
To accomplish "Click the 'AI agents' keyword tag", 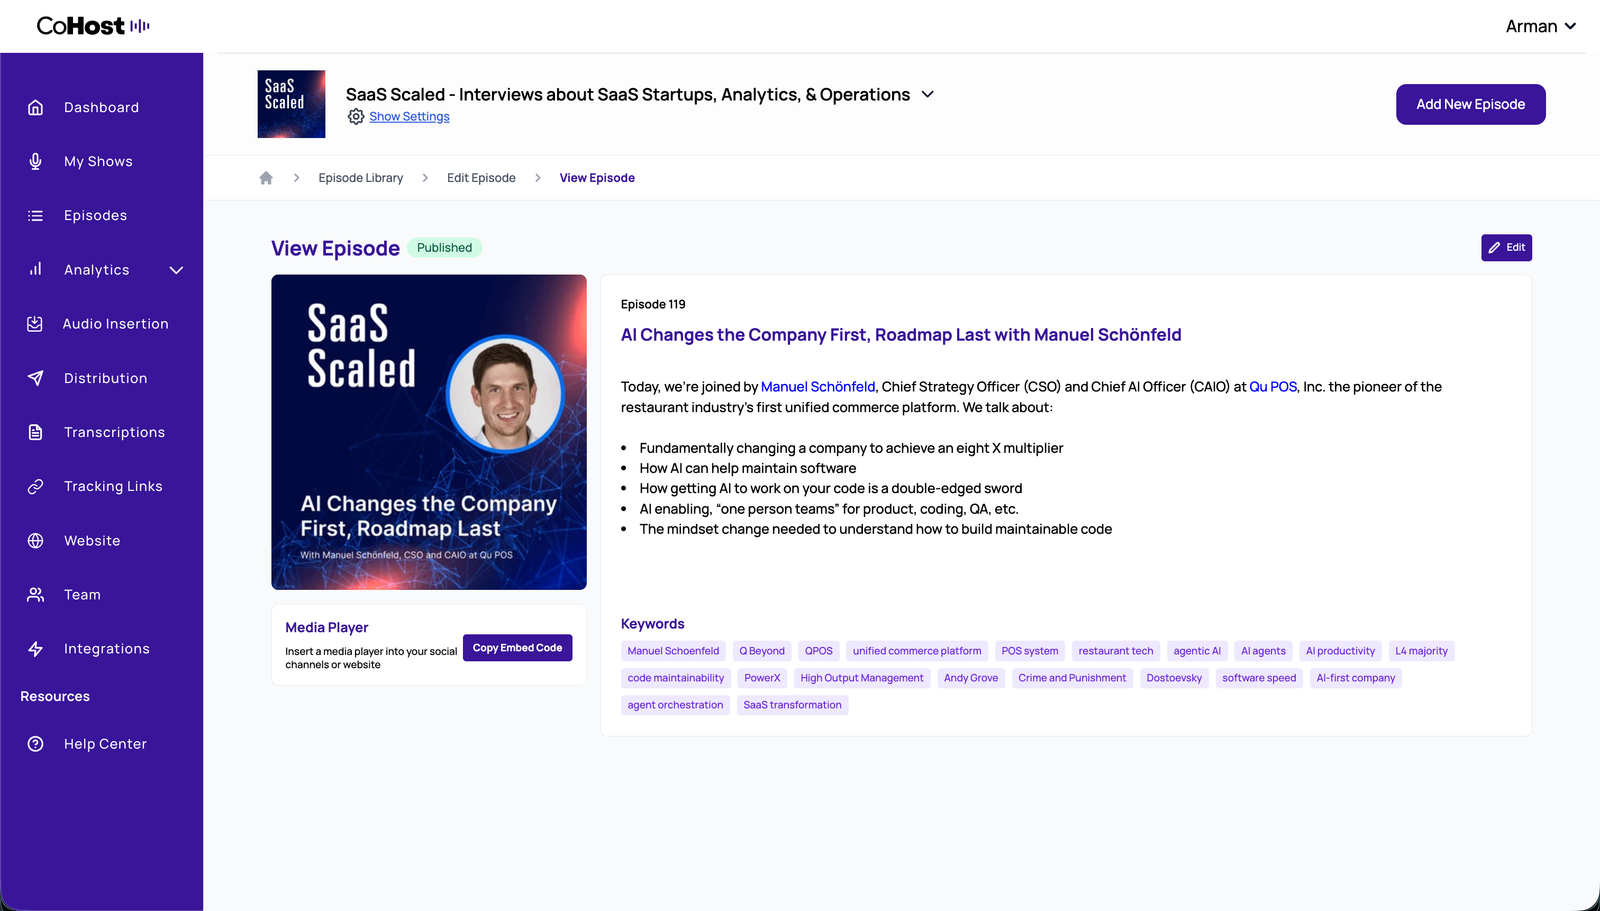I will 1264,651.
